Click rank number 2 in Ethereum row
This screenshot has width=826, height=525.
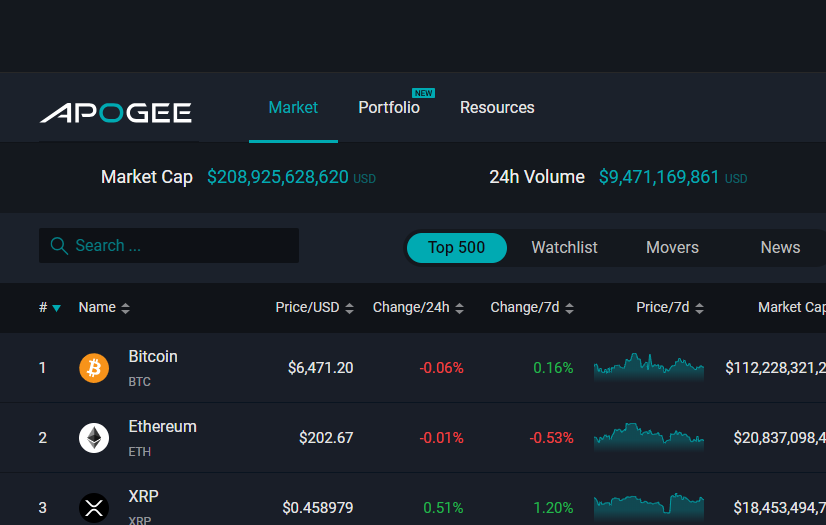43,438
